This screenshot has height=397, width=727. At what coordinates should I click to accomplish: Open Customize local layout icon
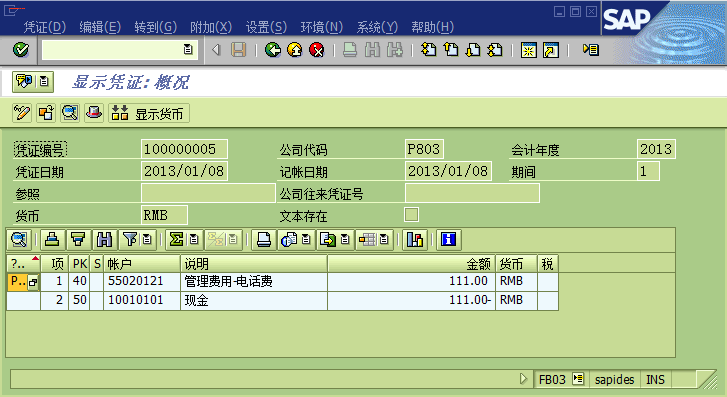pyautogui.click(x=591, y=50)
